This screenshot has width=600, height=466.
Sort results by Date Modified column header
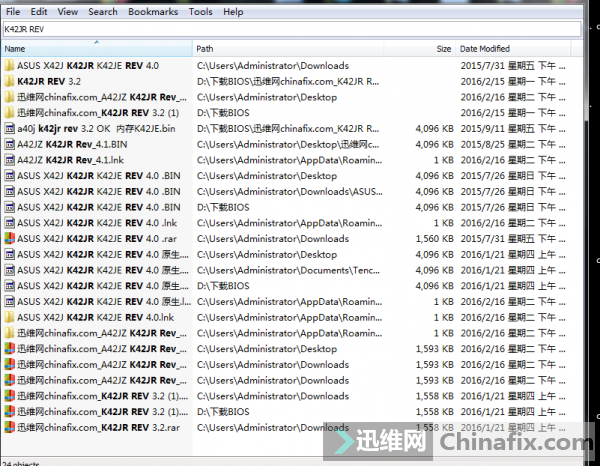[513, 49]
